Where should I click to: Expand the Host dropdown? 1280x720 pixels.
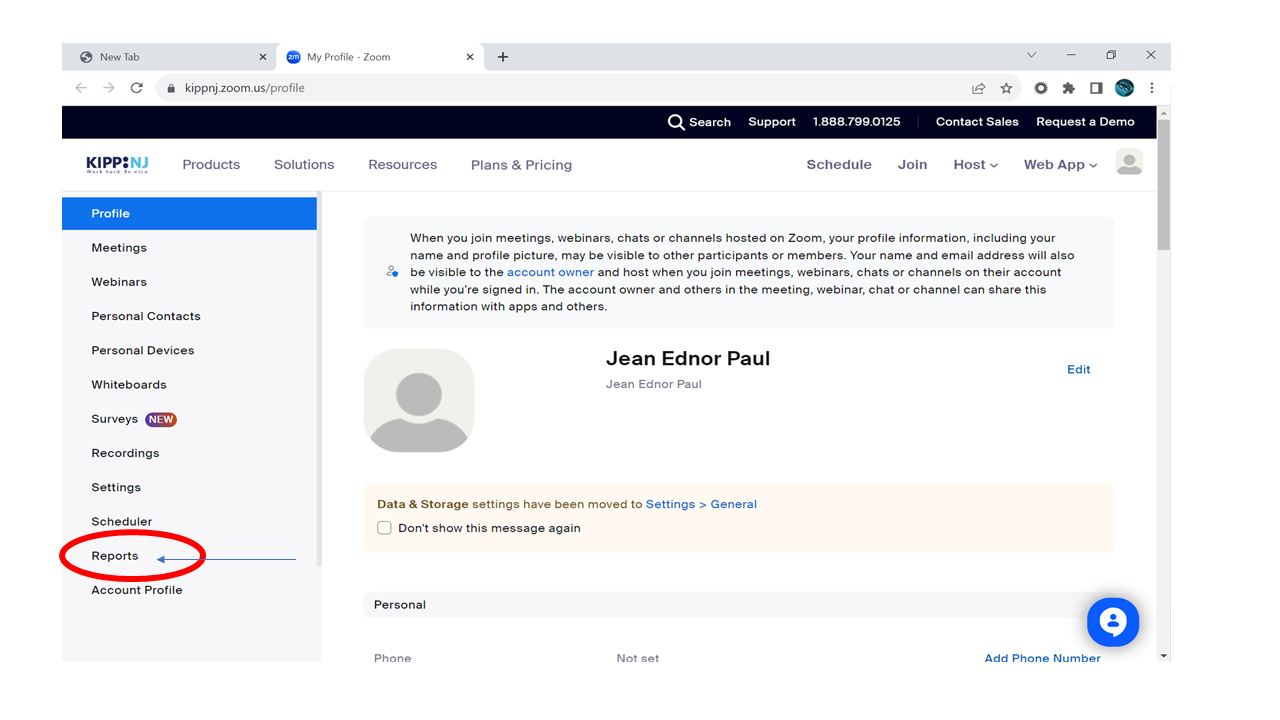pos(975,165)
